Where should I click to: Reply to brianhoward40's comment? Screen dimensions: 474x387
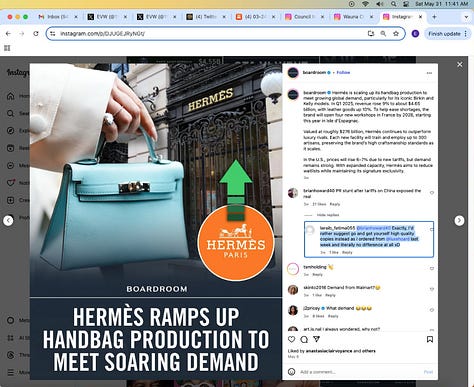pos(335,204)
